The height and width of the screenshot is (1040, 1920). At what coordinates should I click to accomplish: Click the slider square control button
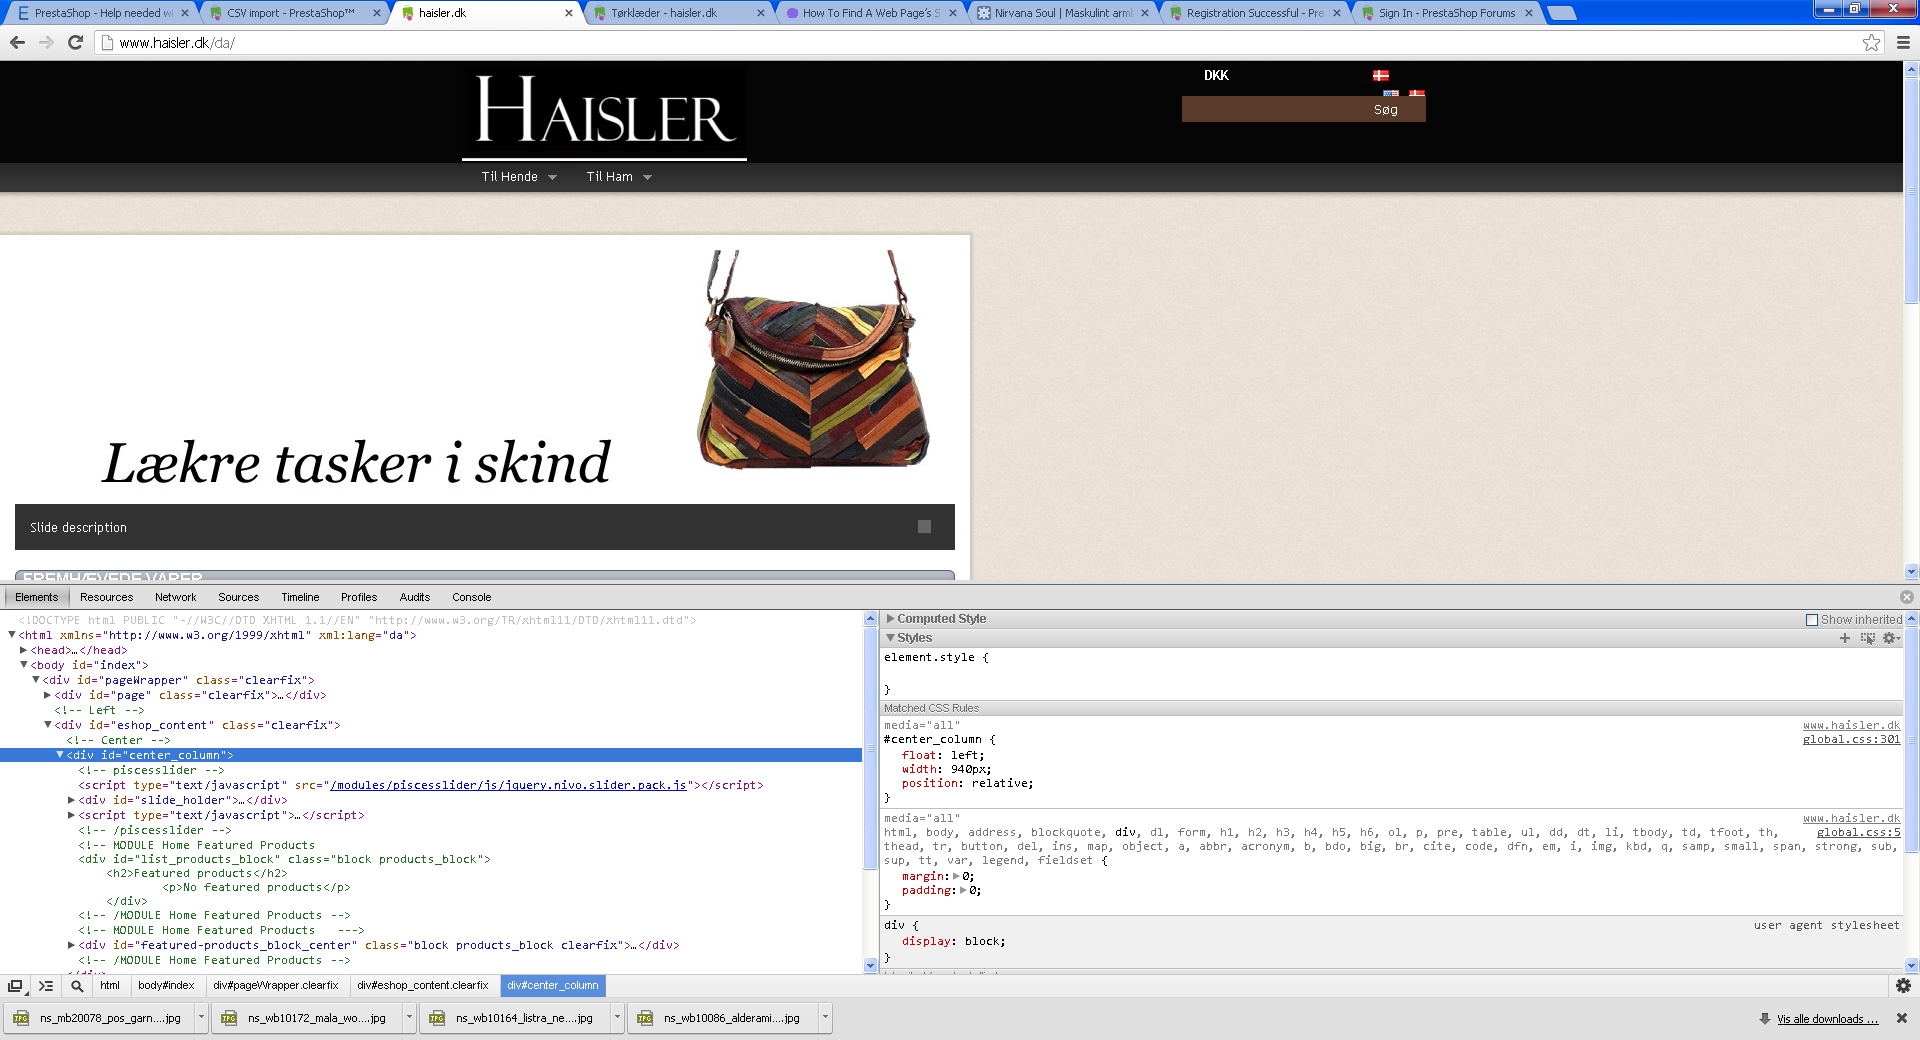click(x=924, y=527)
